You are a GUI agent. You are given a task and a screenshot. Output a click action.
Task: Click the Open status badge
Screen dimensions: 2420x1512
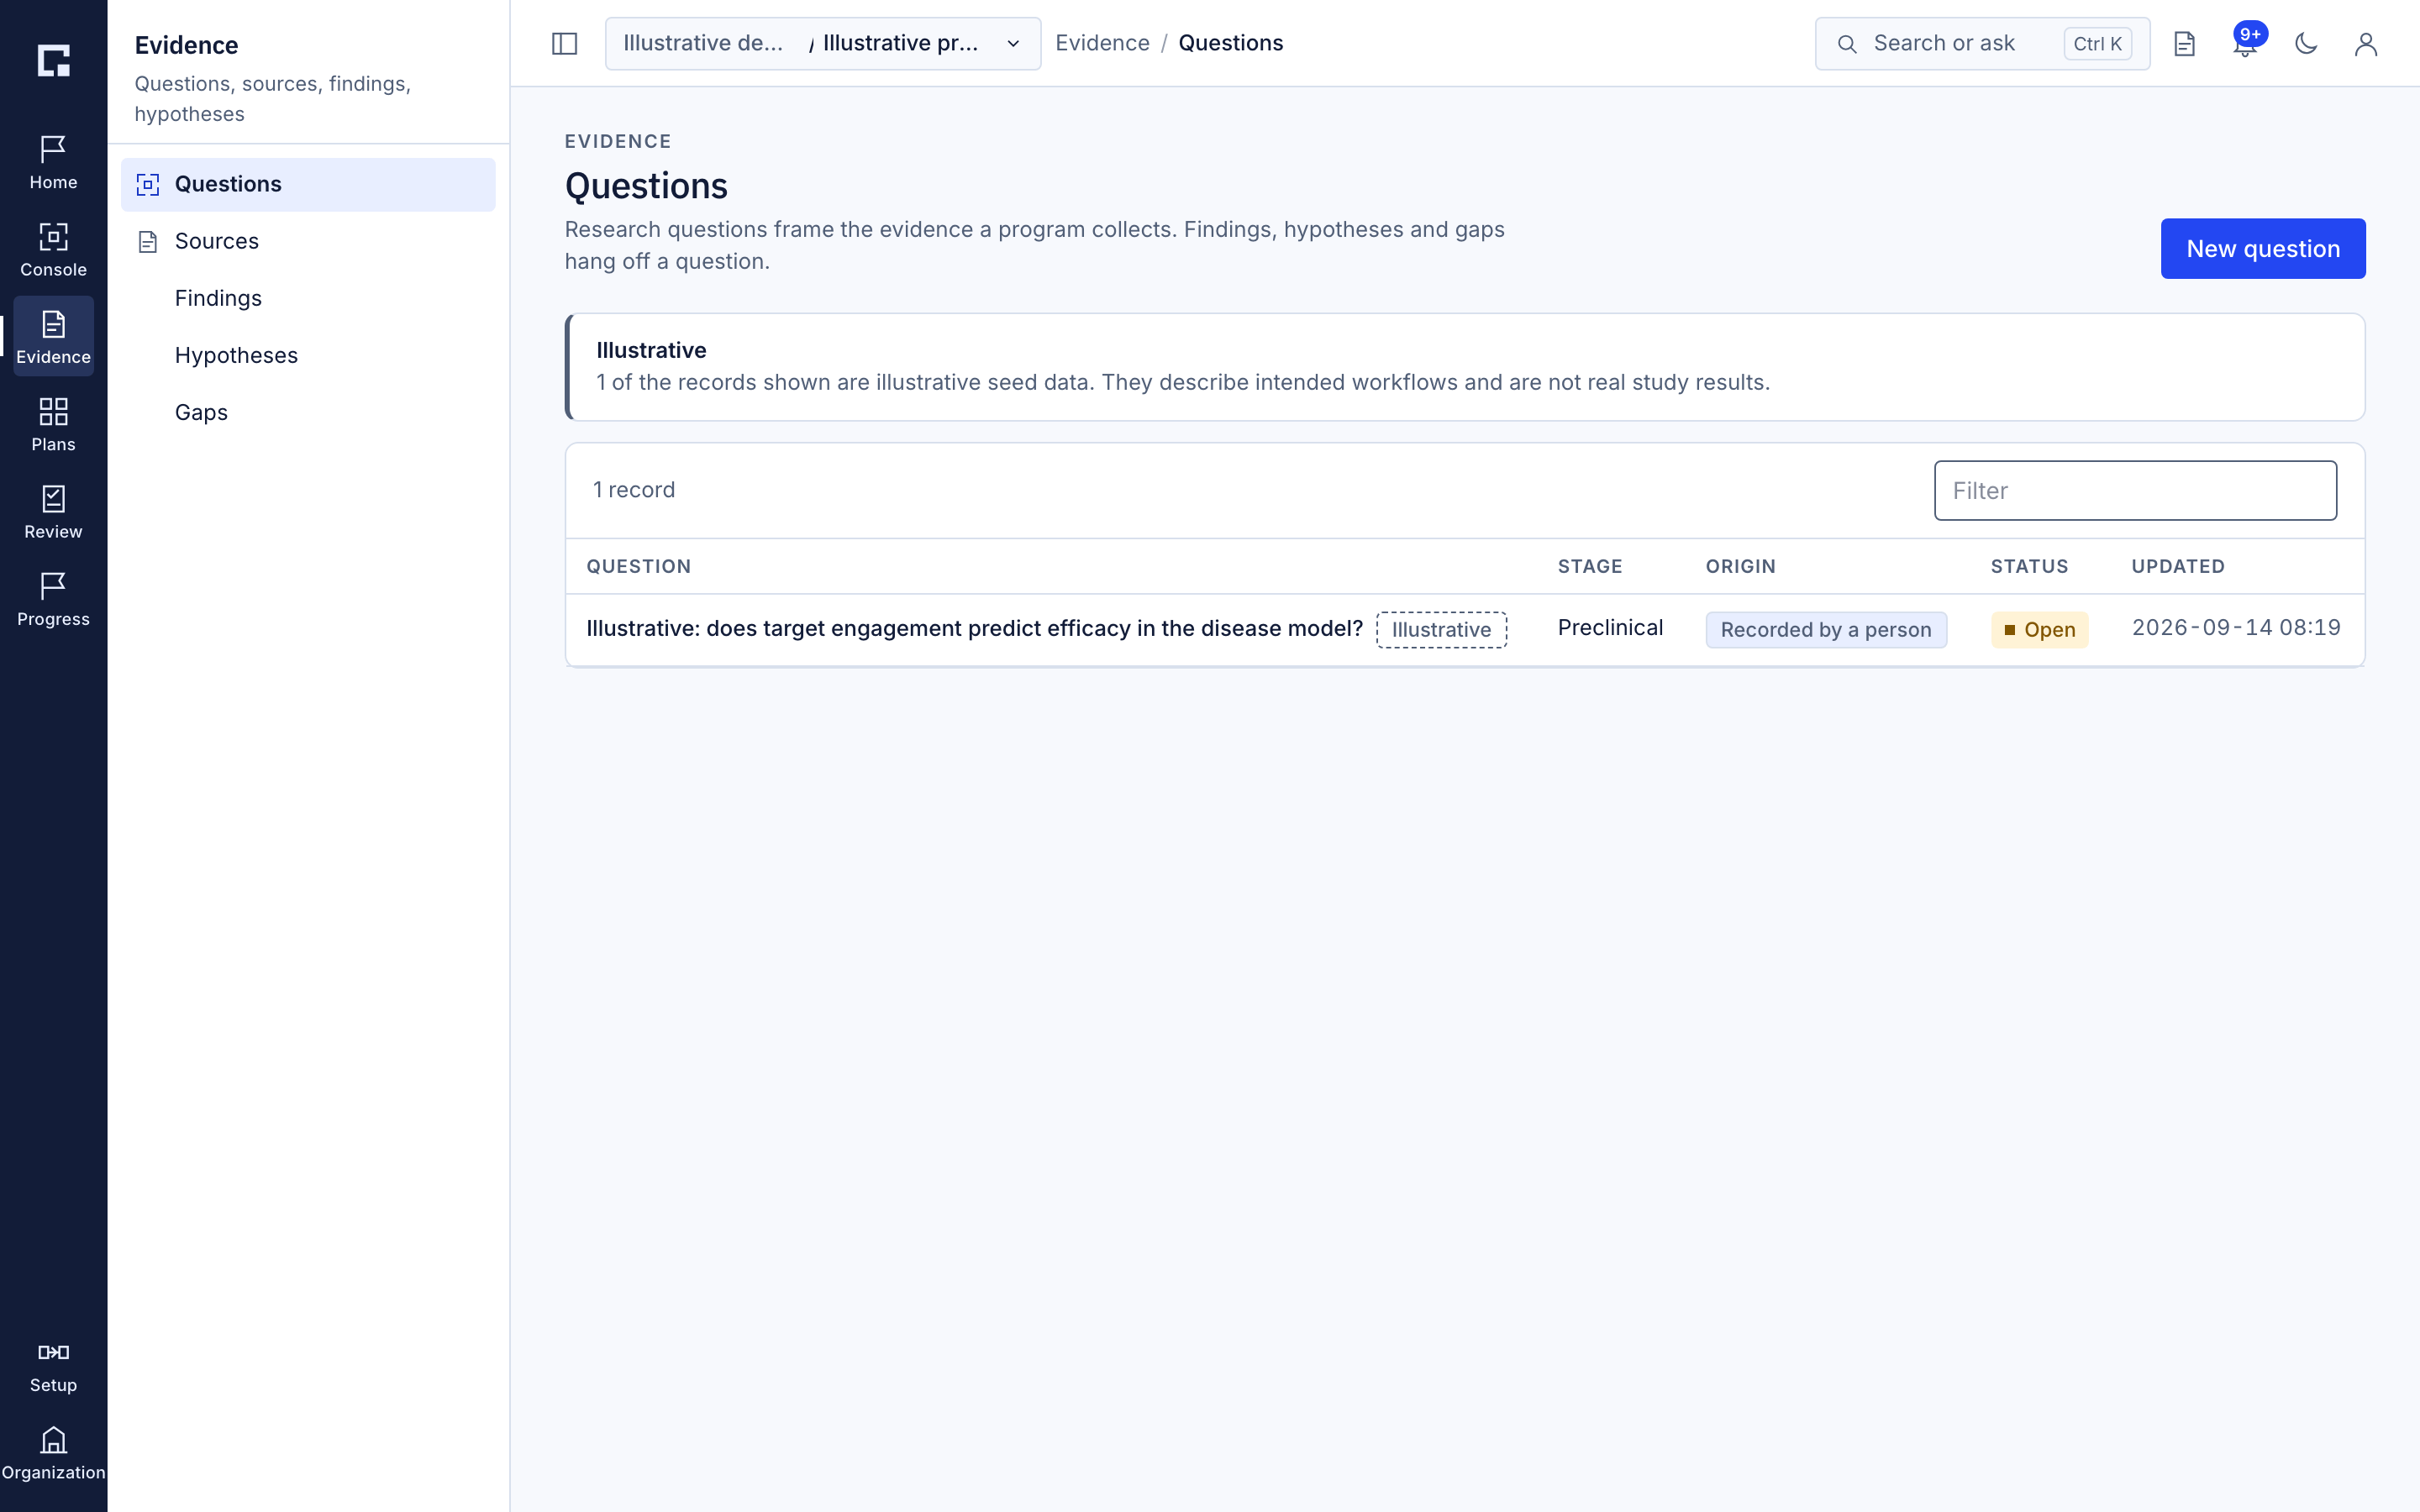pos(2039,629)
